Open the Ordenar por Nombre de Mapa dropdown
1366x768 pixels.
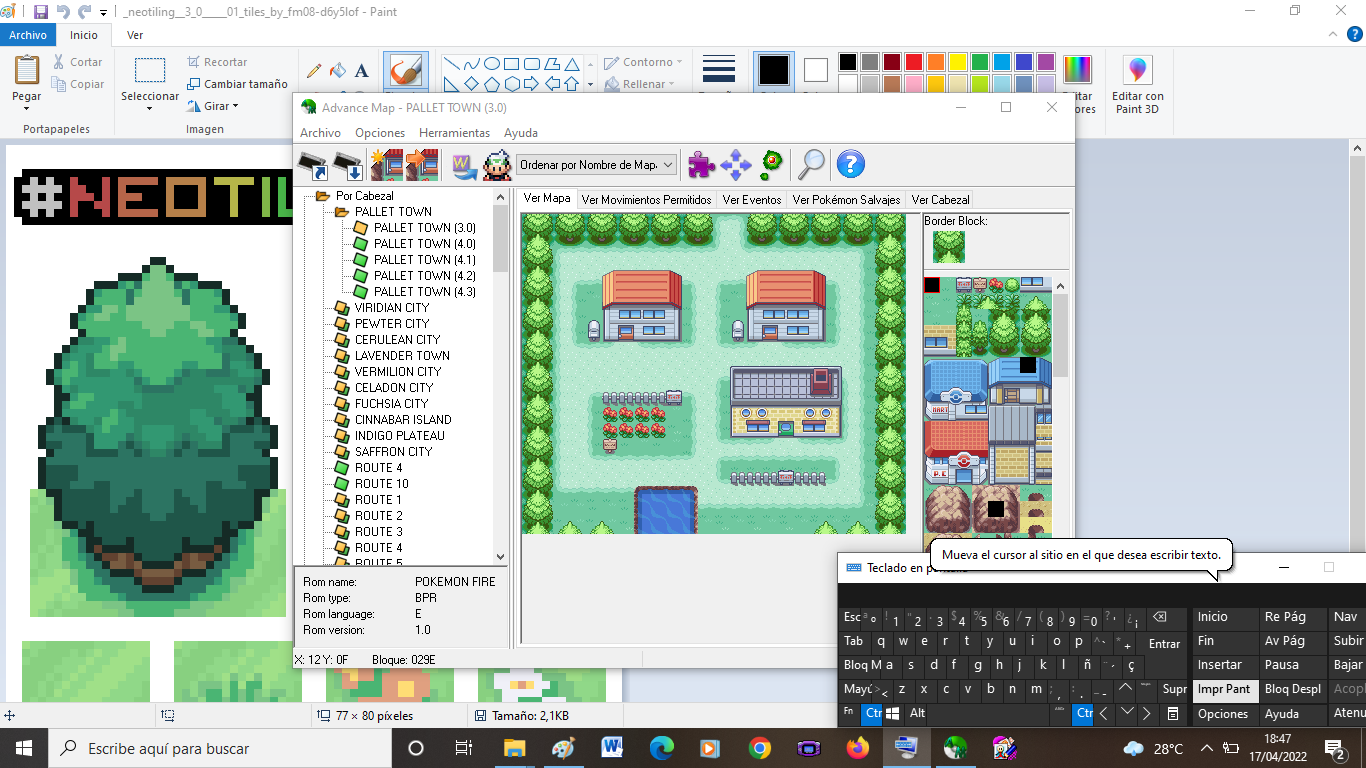596,165
